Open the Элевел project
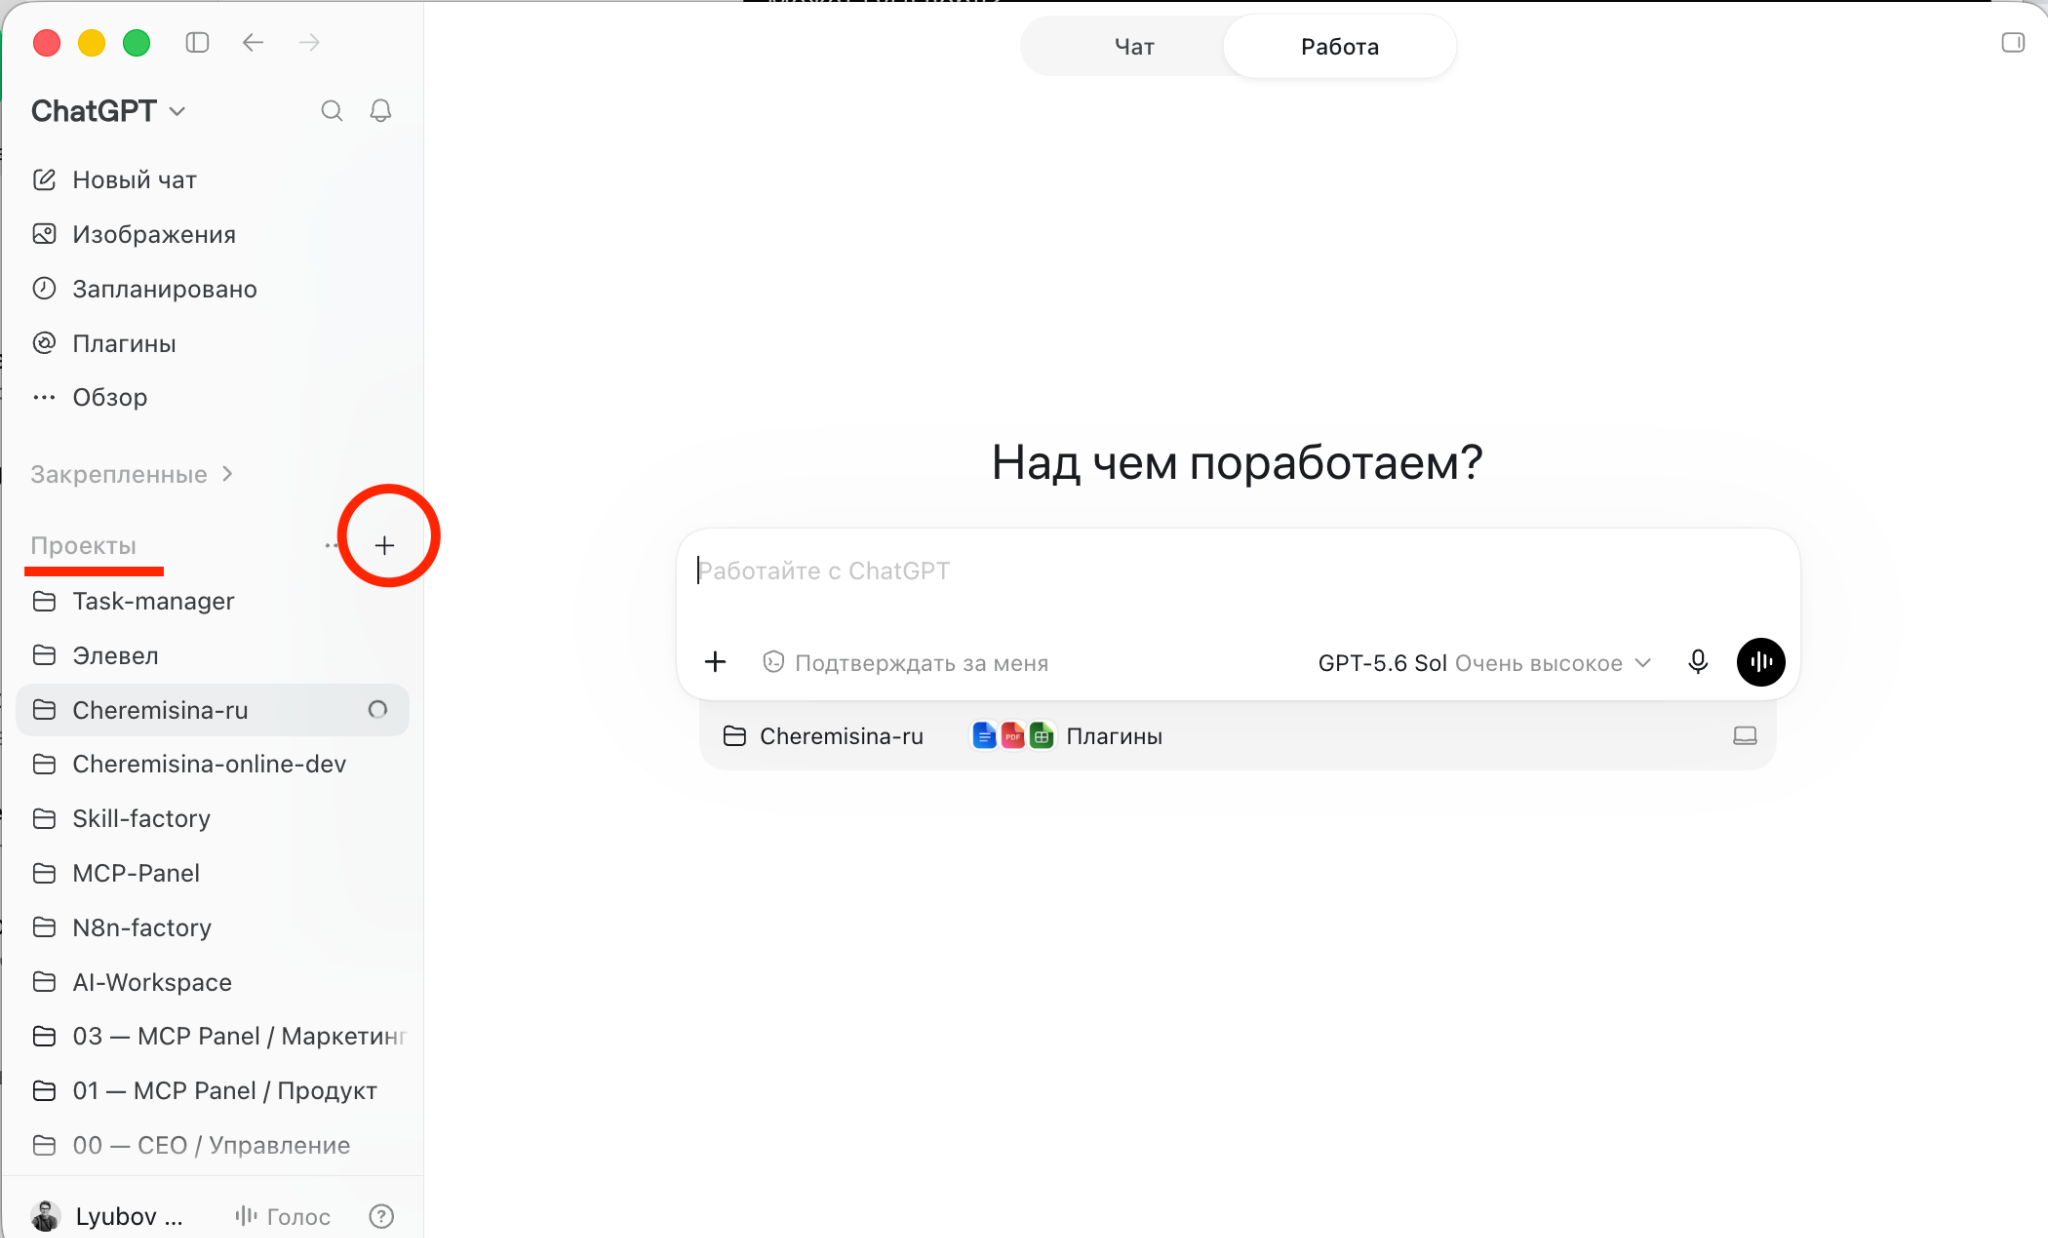This screenshot has height=1238, width=2048. 213,656
